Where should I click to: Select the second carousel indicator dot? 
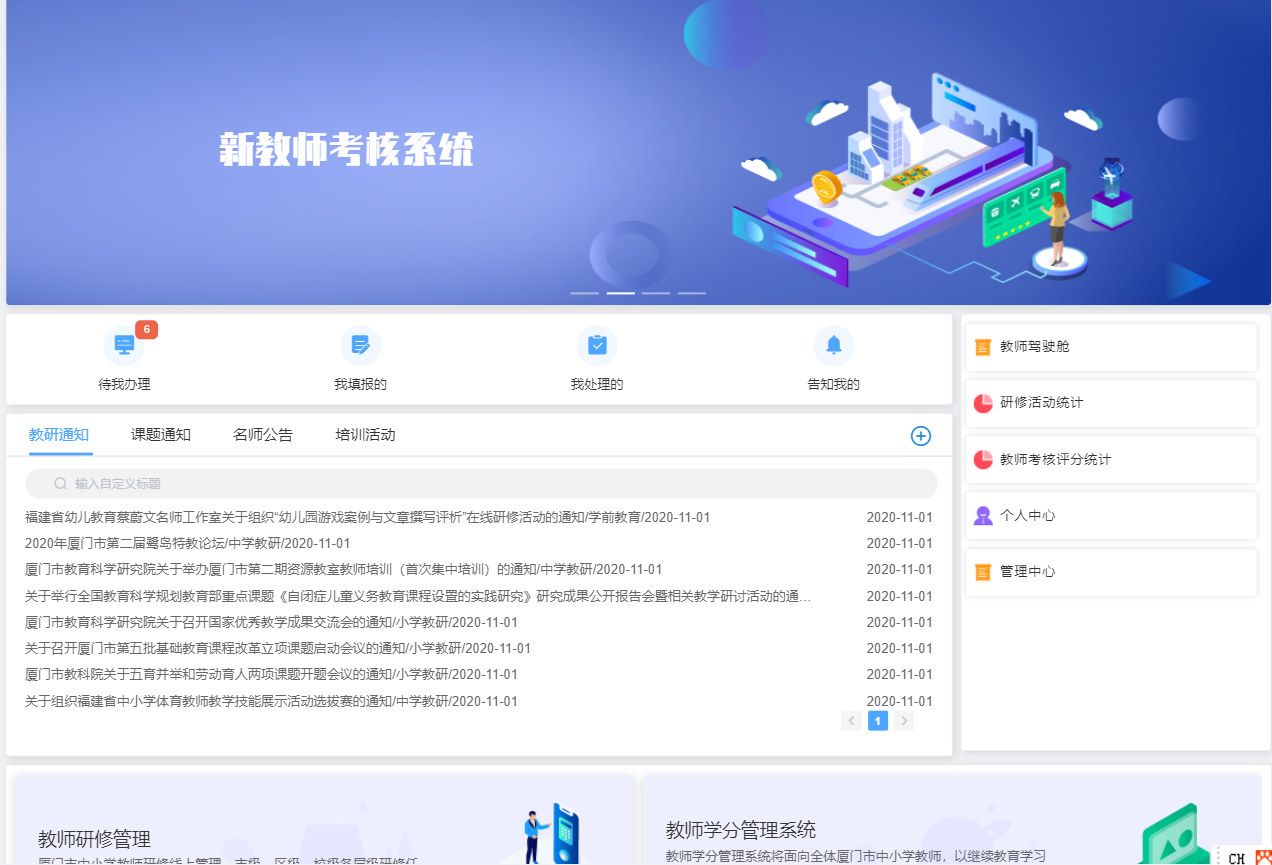[x=619, y=293]
